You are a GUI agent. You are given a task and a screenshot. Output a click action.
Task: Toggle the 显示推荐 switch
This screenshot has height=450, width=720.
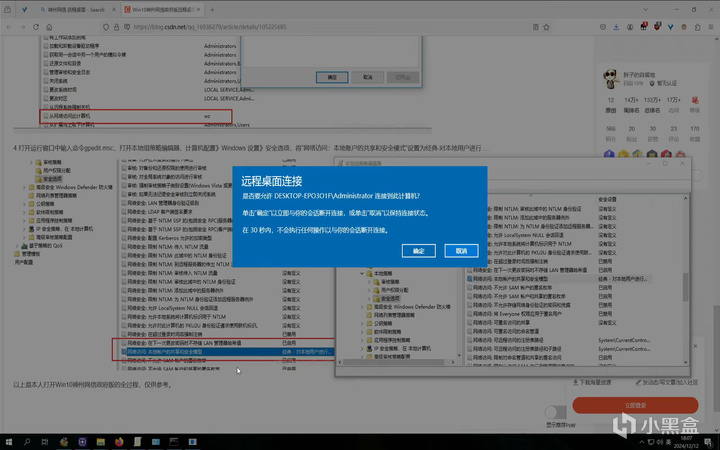pyautogui.click(x=556, y=412)
